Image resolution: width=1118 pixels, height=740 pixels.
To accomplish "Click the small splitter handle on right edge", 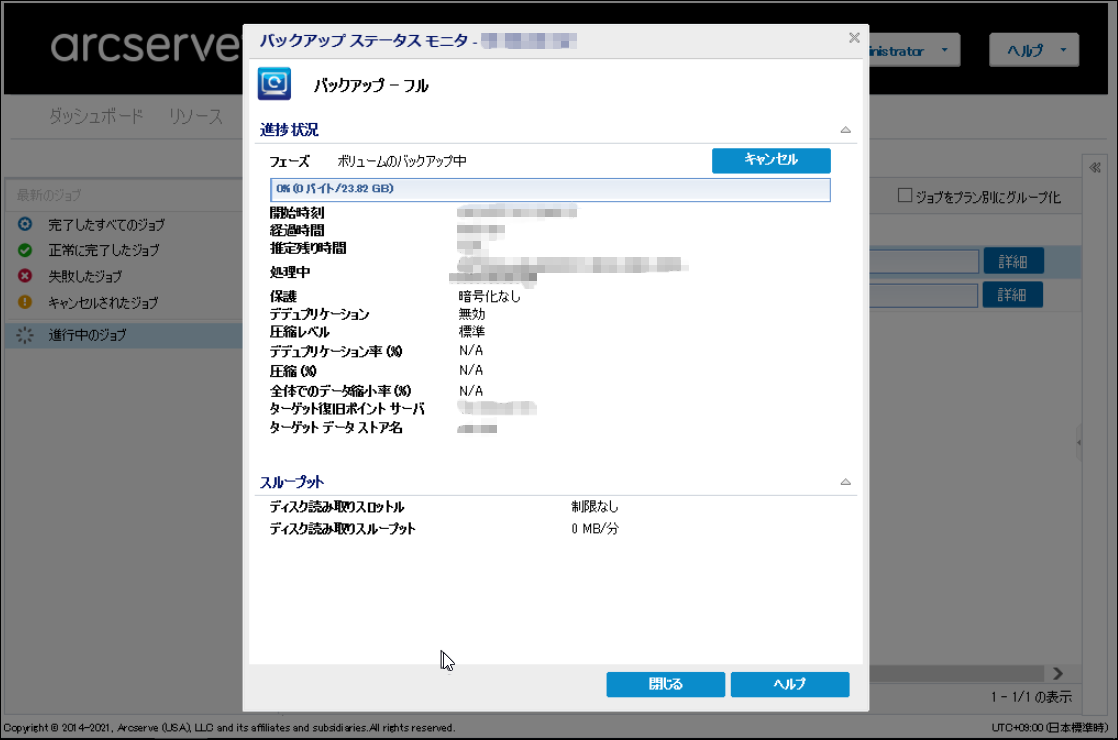I will (1079, 443).
